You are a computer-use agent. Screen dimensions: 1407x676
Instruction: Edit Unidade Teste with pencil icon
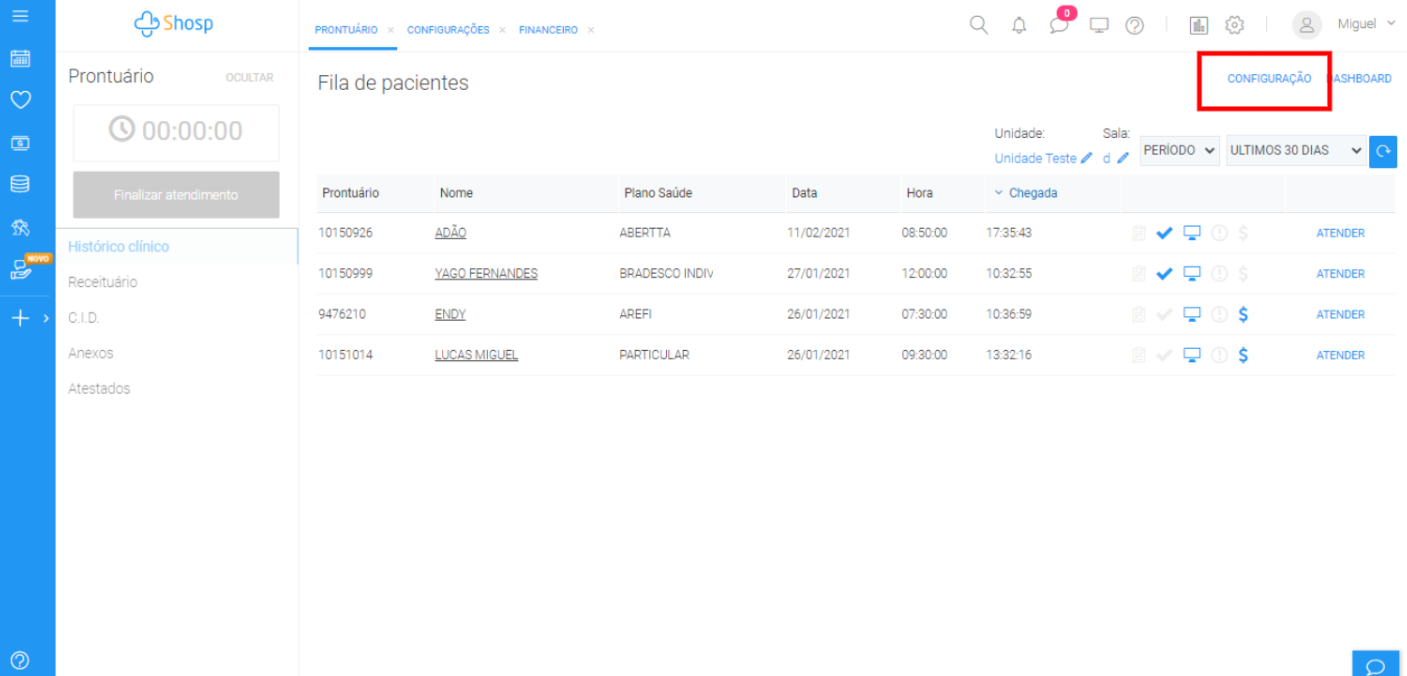pyautogui.click(x=1087, y=158)
